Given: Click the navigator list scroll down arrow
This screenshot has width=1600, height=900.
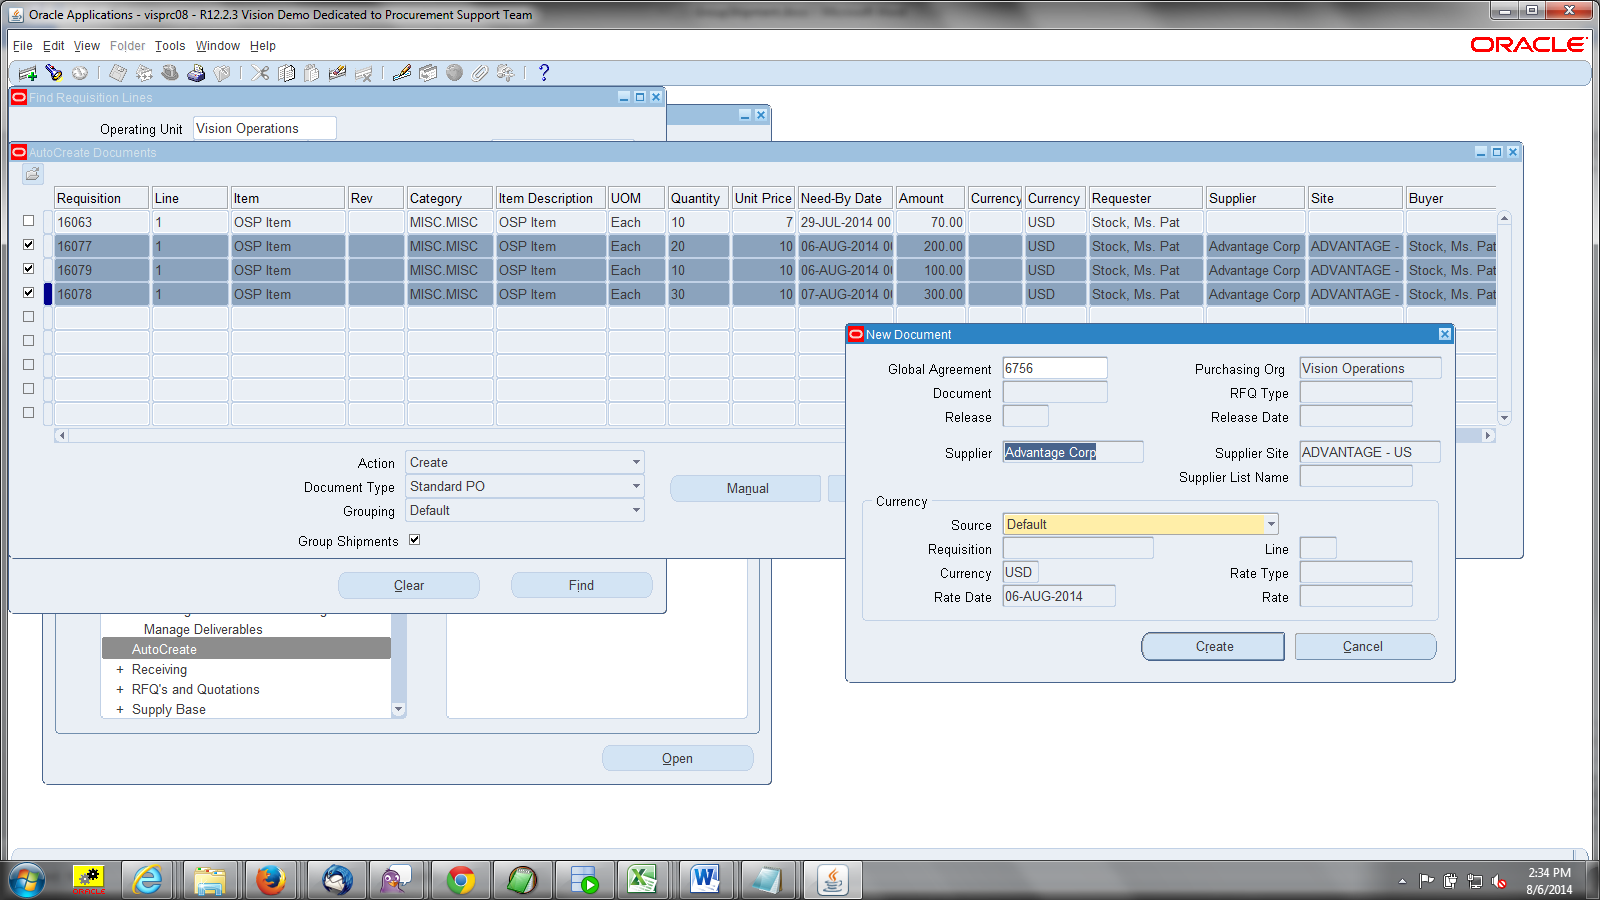Looking at the screenshot, I should pyautogui.click(x=398, y=710).
